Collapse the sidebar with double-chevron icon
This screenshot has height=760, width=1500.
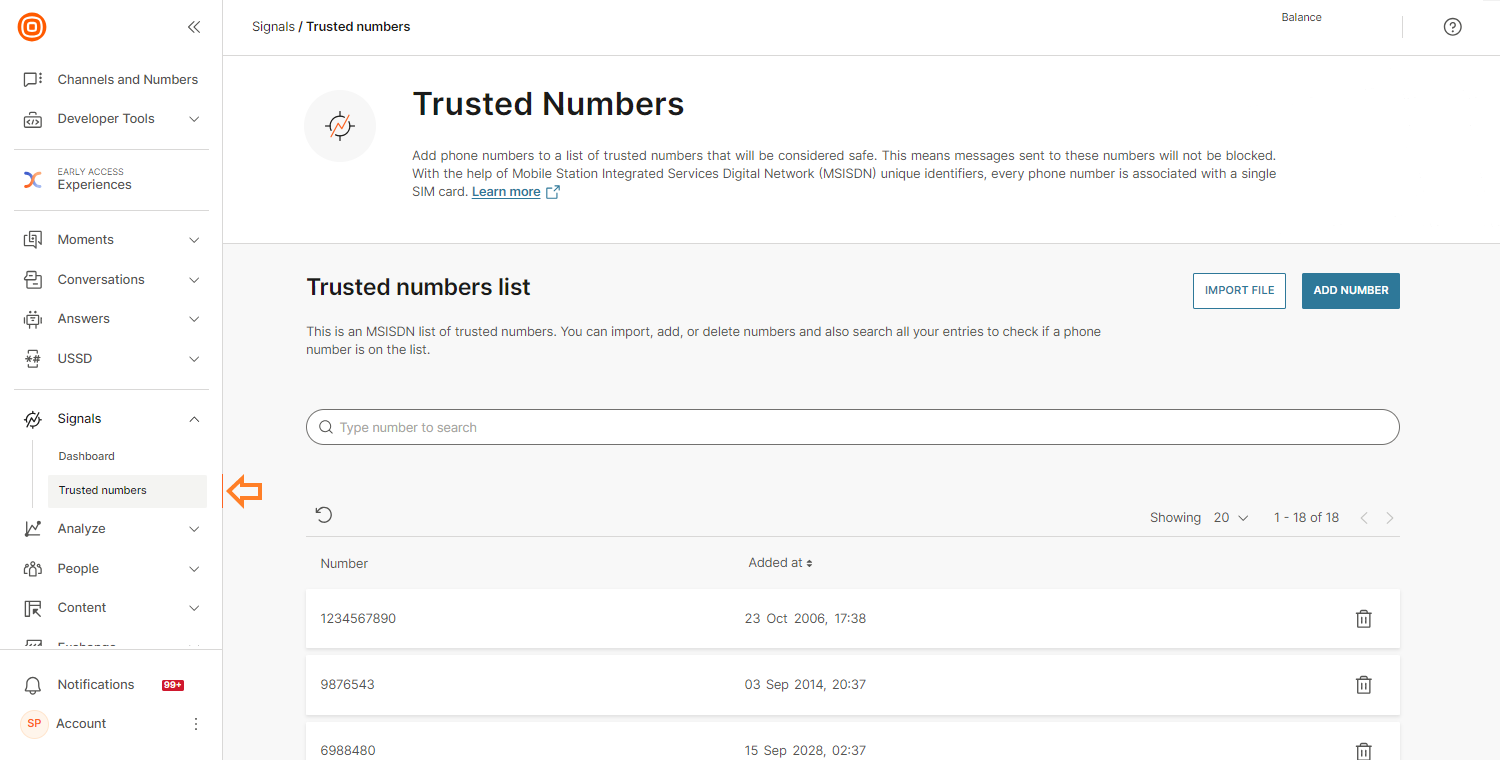click(194, 27)
